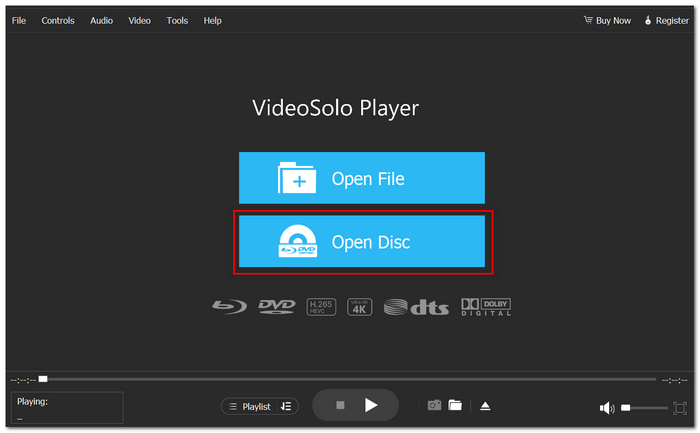Click the Playing status box
The width and height of the screenshot is (700, 433).
[67, 408]
